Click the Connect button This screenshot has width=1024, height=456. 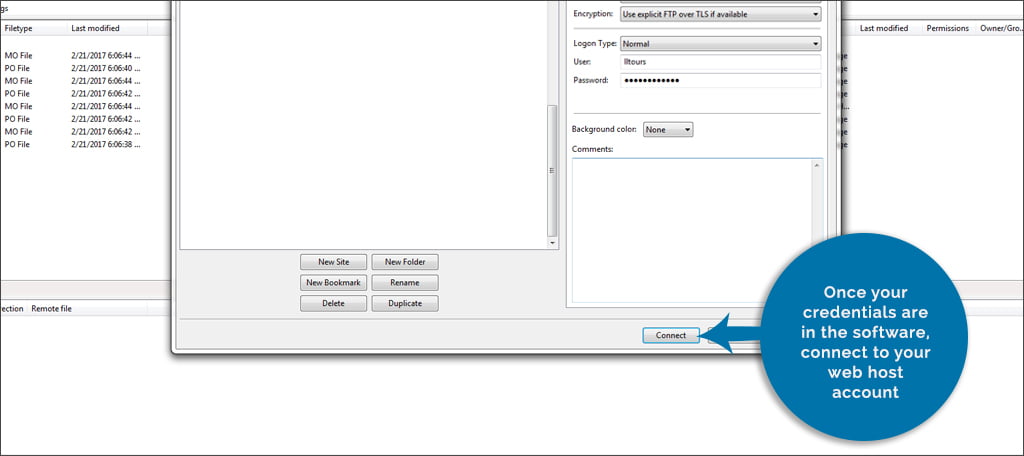[x=670, y=335]
